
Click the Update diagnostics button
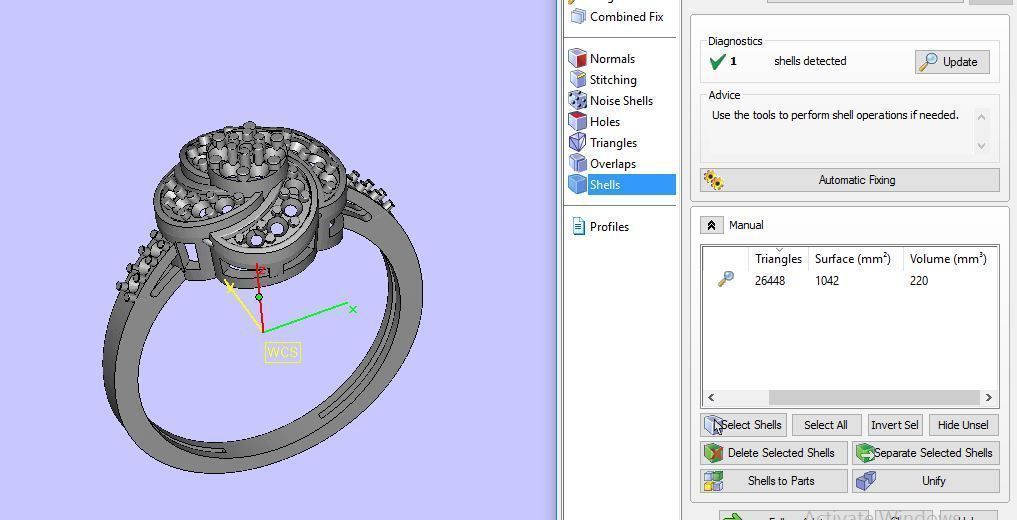pos(952,62)
